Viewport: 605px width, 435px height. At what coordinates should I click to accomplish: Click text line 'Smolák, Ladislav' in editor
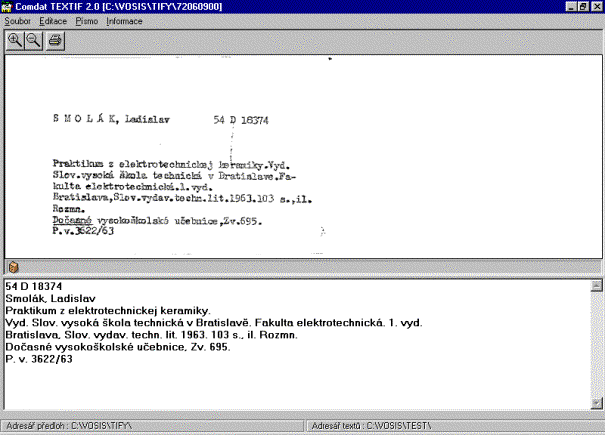pyautogui.click(x=45, y=299)
